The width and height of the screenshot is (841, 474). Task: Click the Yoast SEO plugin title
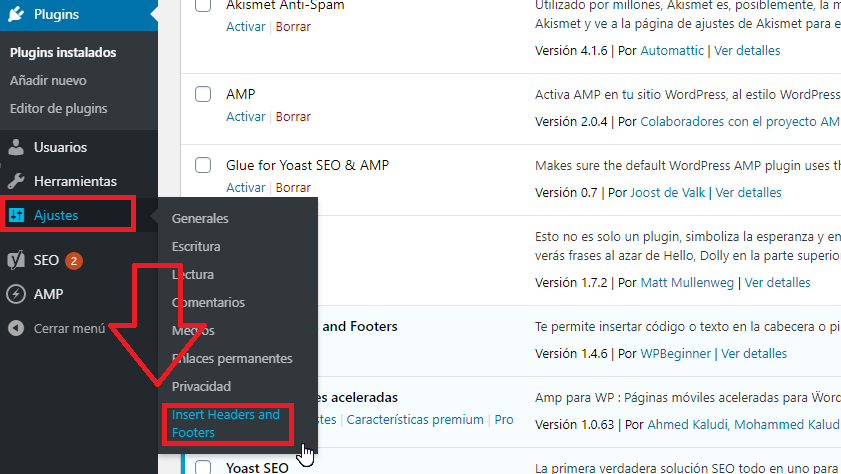tap(257, 468)
